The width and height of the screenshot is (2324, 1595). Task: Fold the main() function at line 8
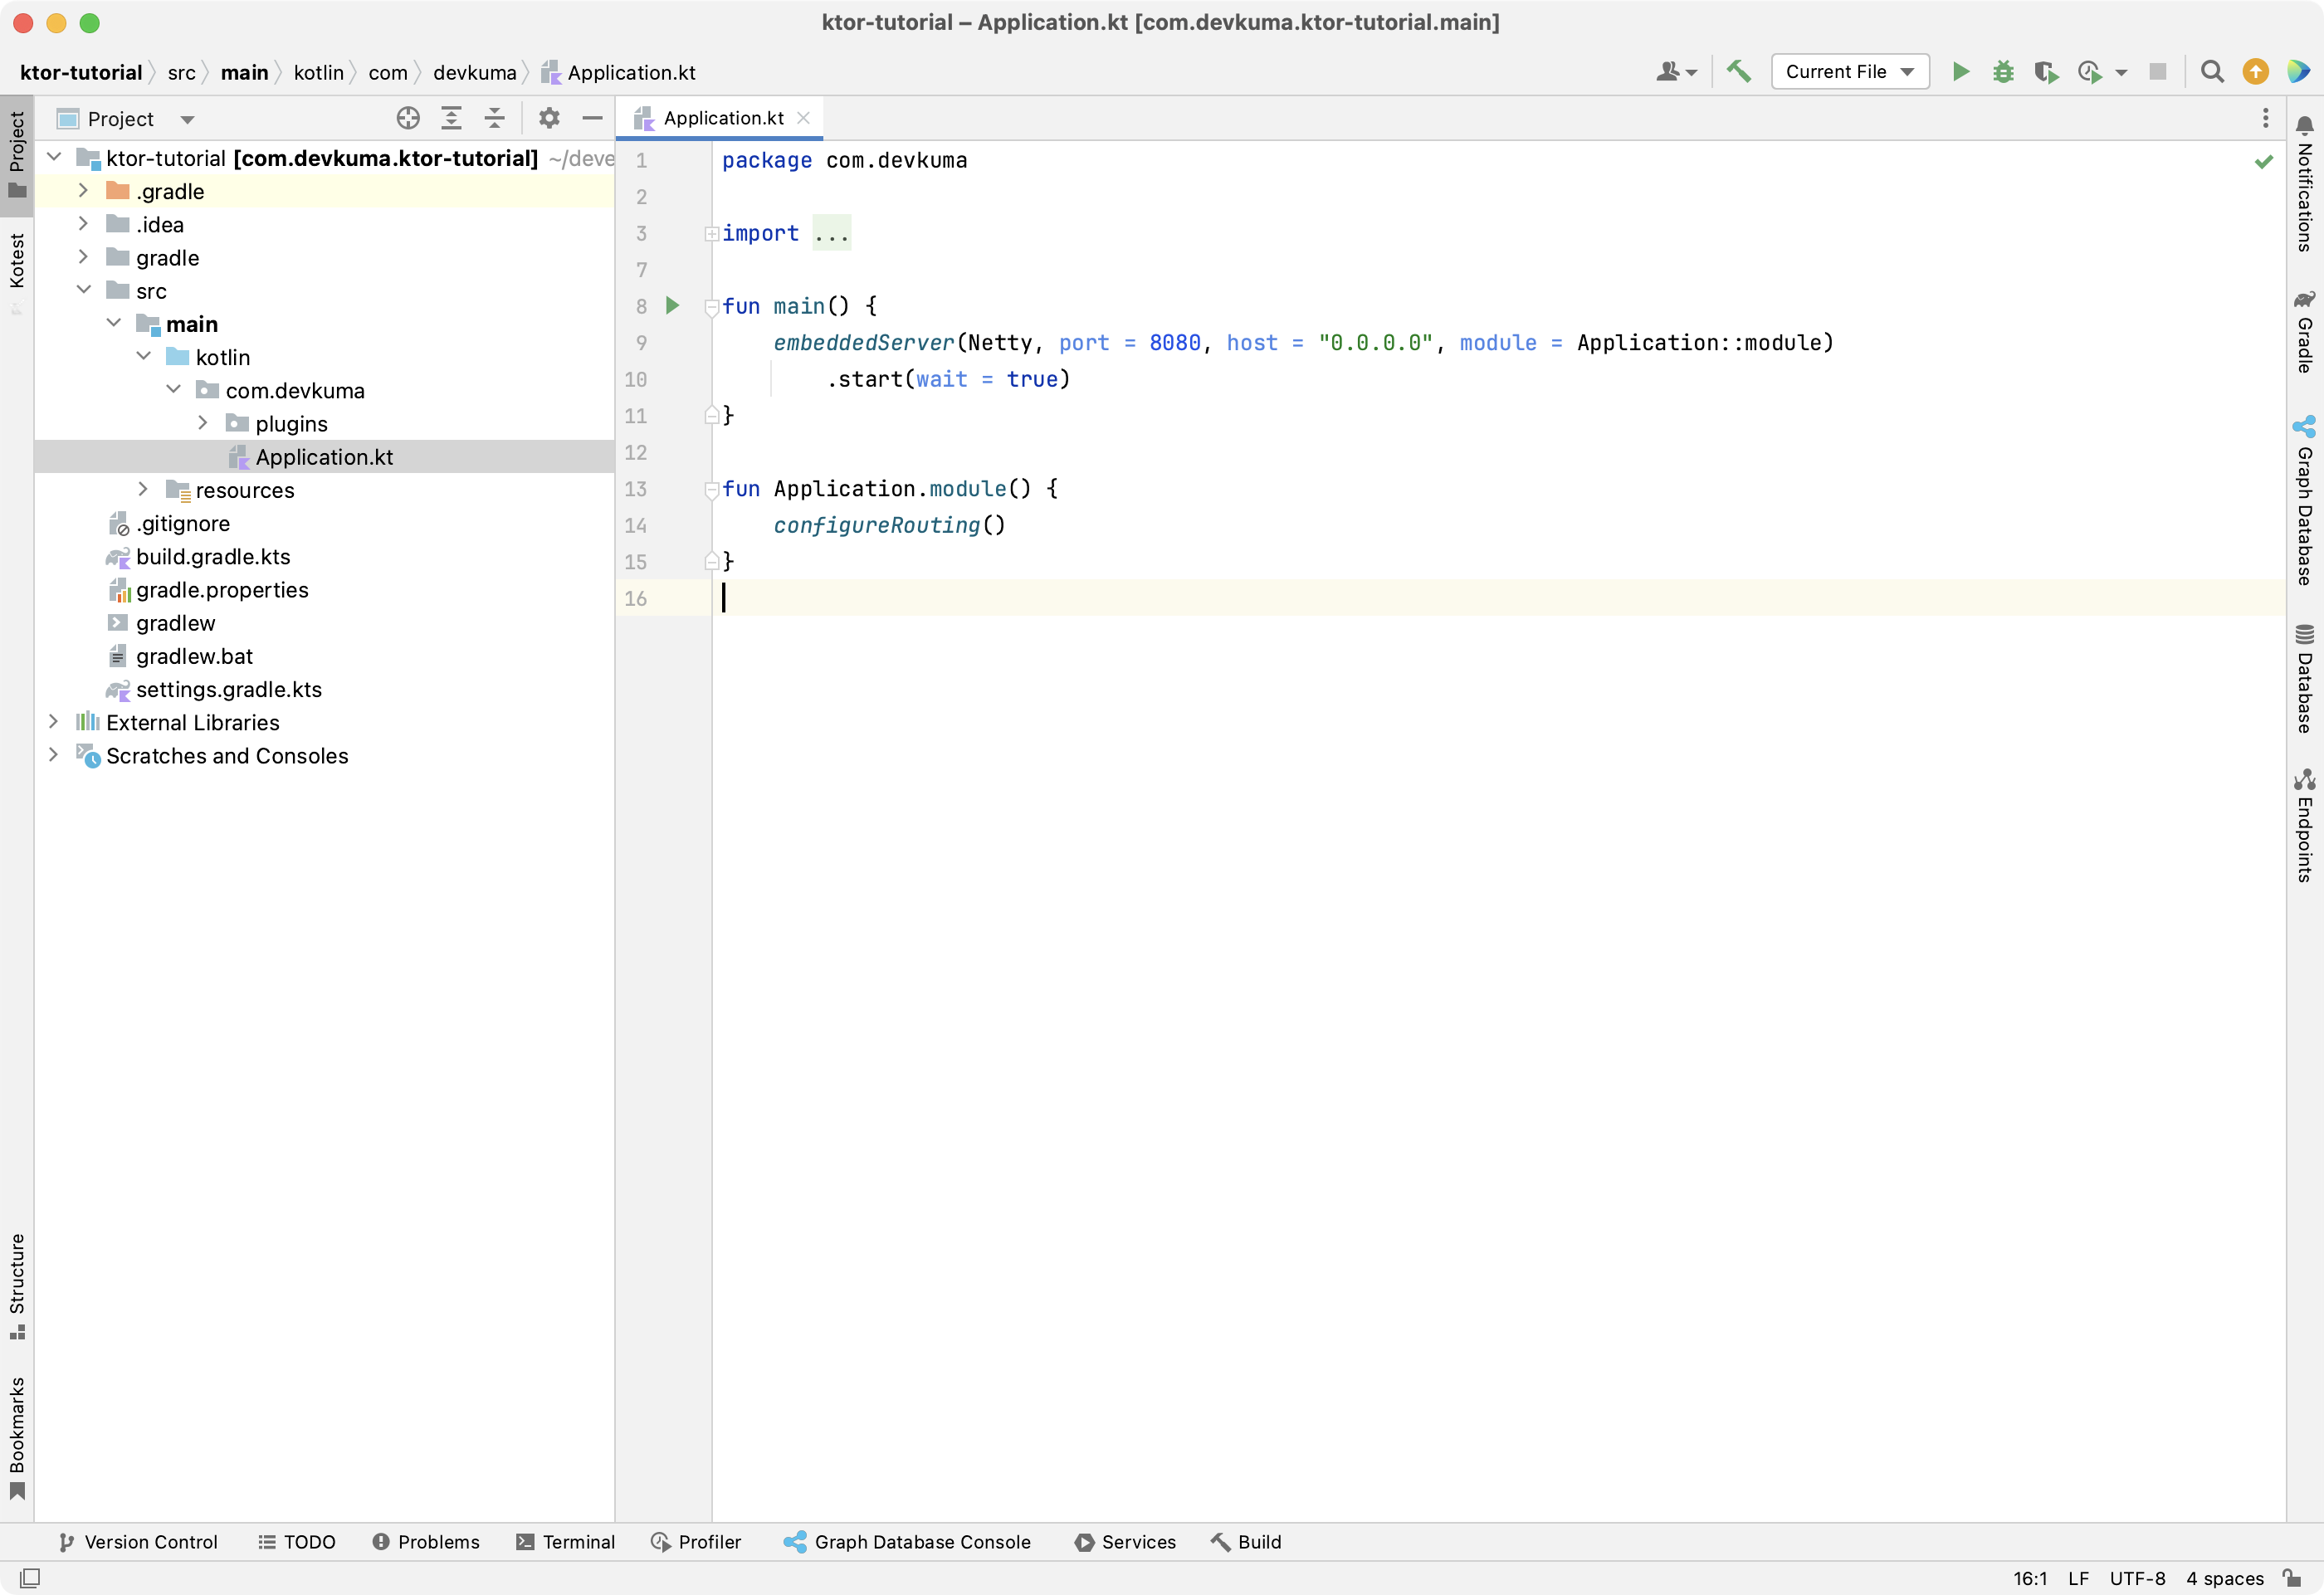coord(712,307)
